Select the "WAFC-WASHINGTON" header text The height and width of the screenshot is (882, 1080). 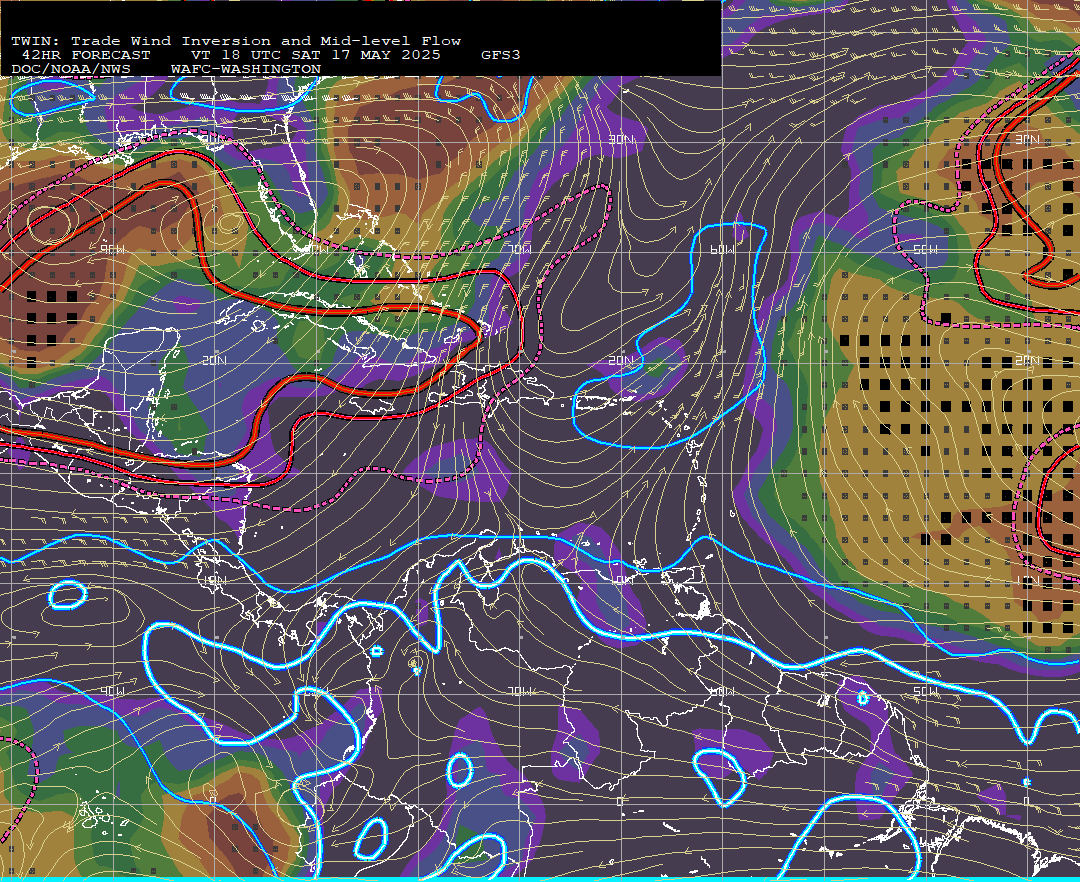coord(246,70)
